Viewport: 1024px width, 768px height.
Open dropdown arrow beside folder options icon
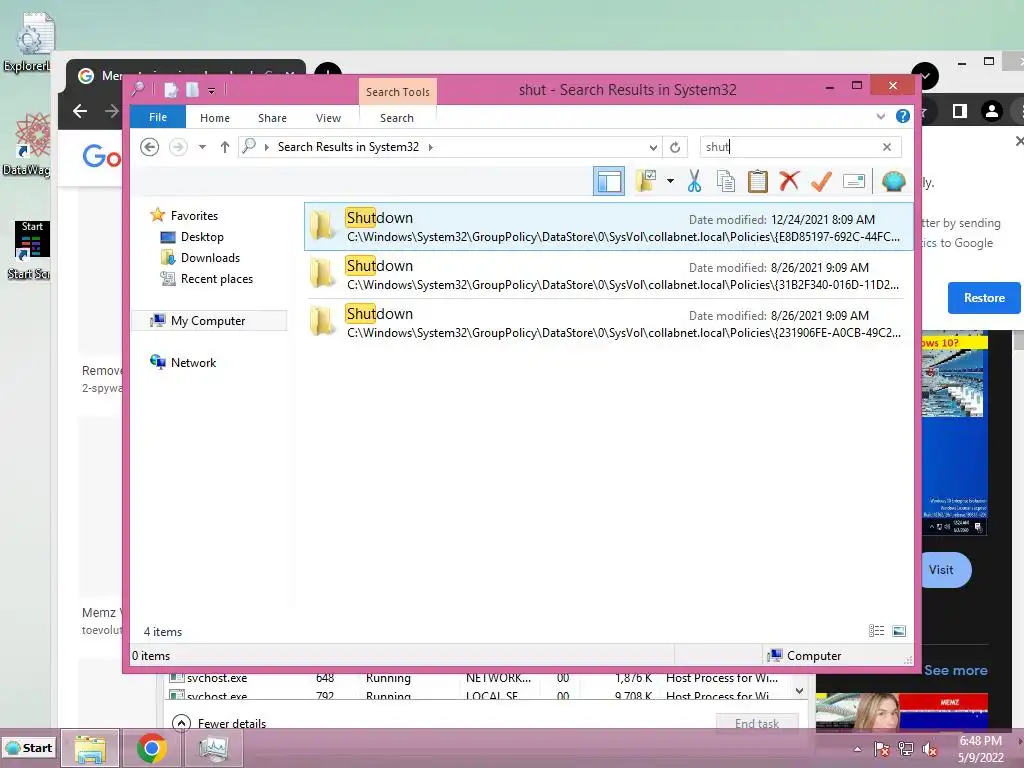point(670,181)
